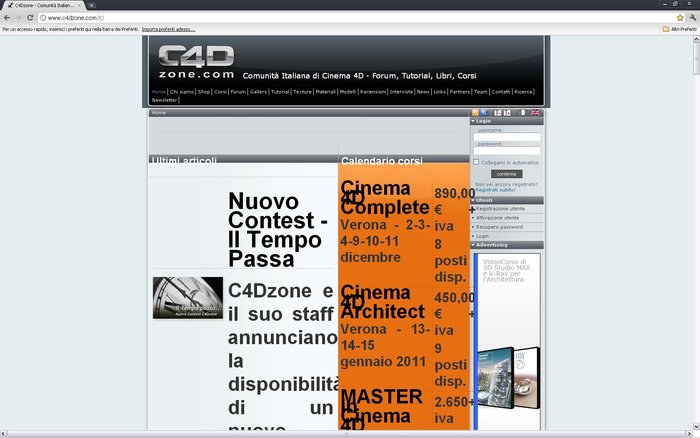Click the conferma login button
700x438 pixels.
pos(507,174)
